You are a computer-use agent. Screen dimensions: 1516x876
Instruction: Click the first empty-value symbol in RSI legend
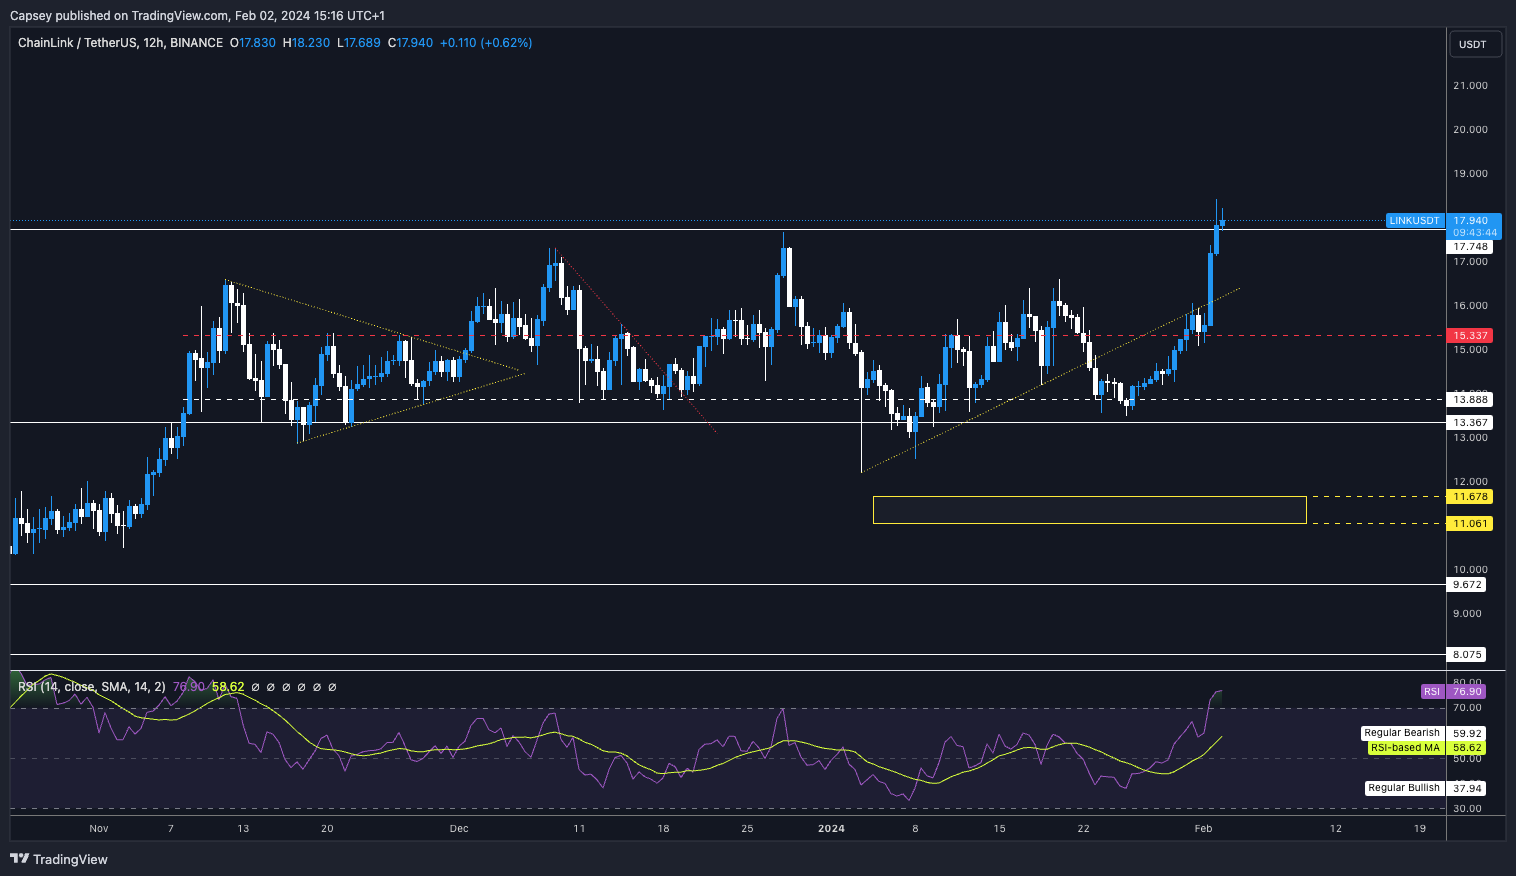255,687
